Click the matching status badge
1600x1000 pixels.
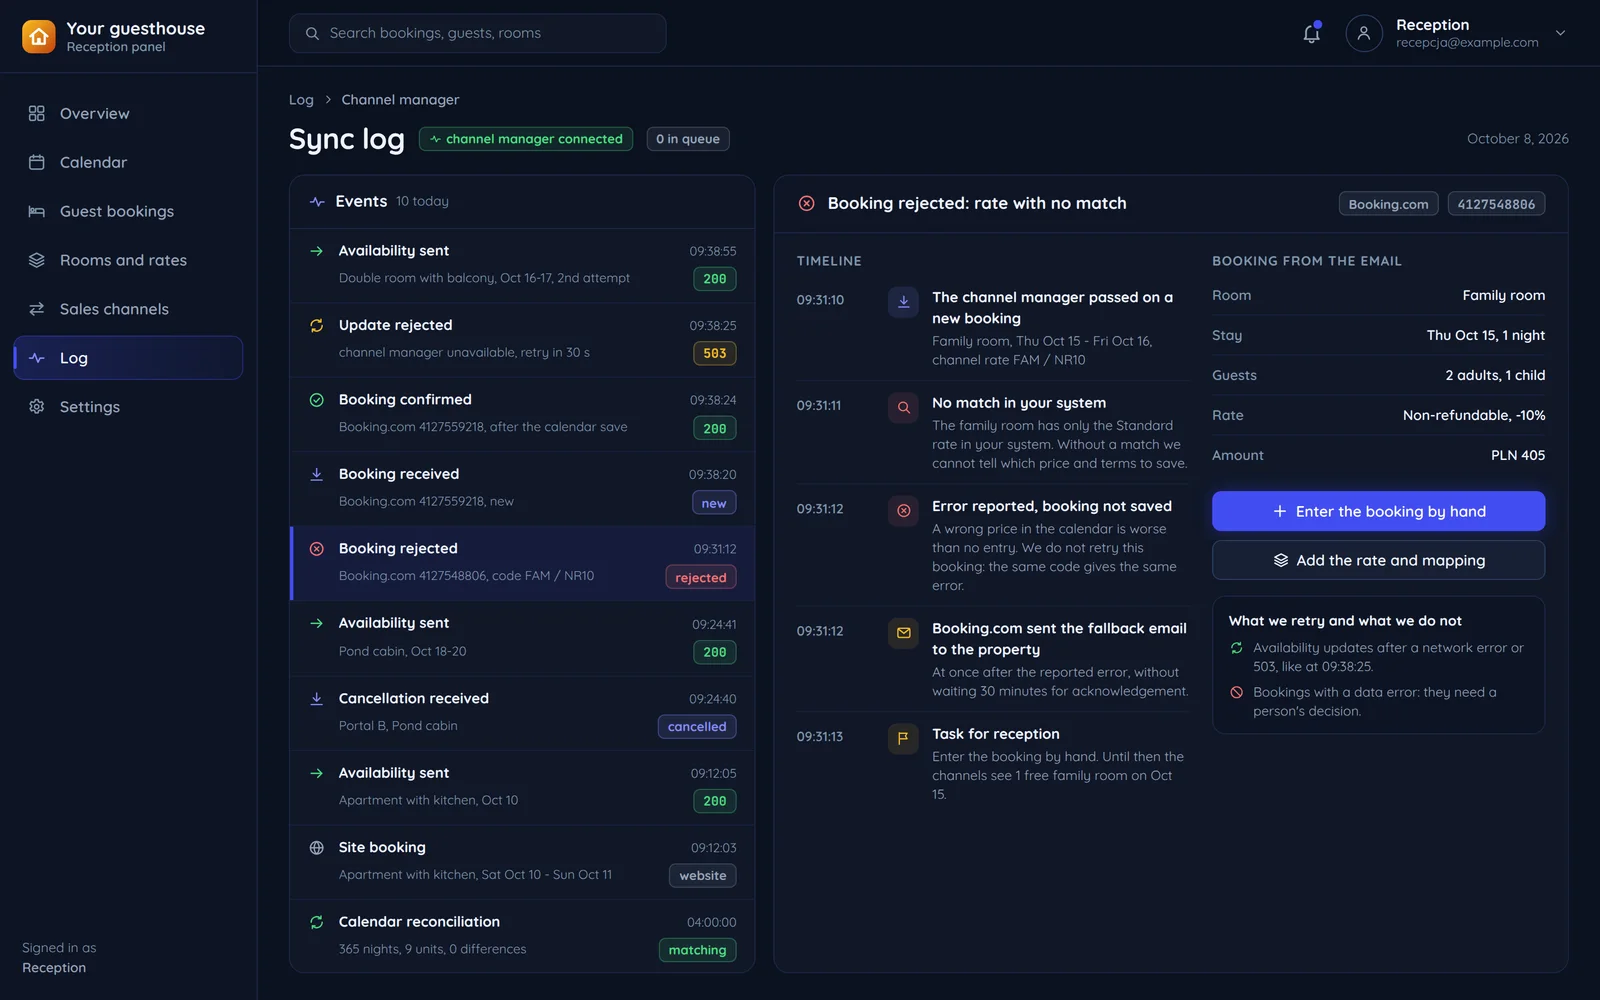(698, 950)
